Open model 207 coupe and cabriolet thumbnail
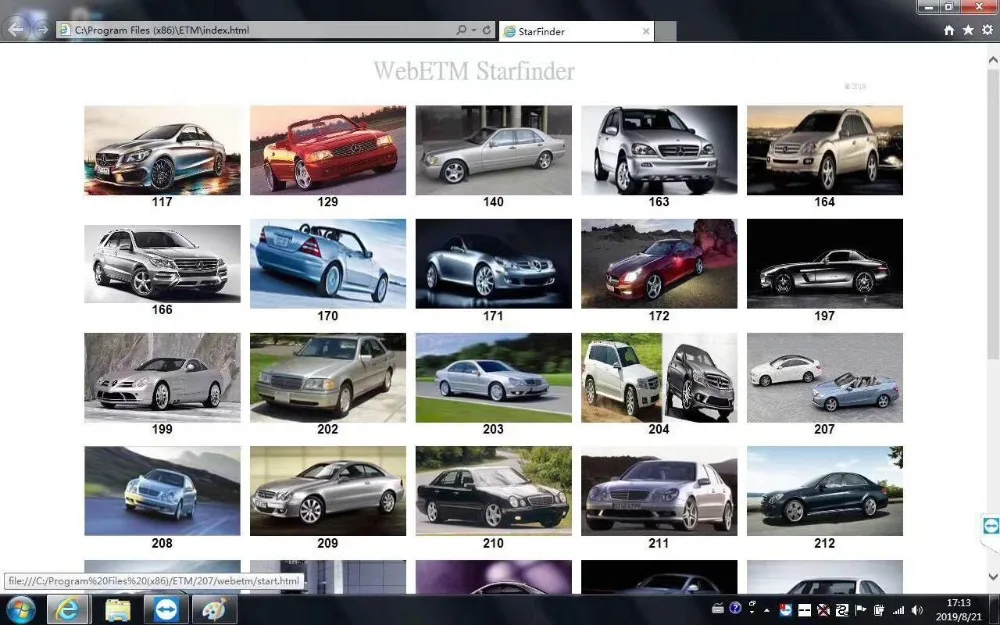 825,378
